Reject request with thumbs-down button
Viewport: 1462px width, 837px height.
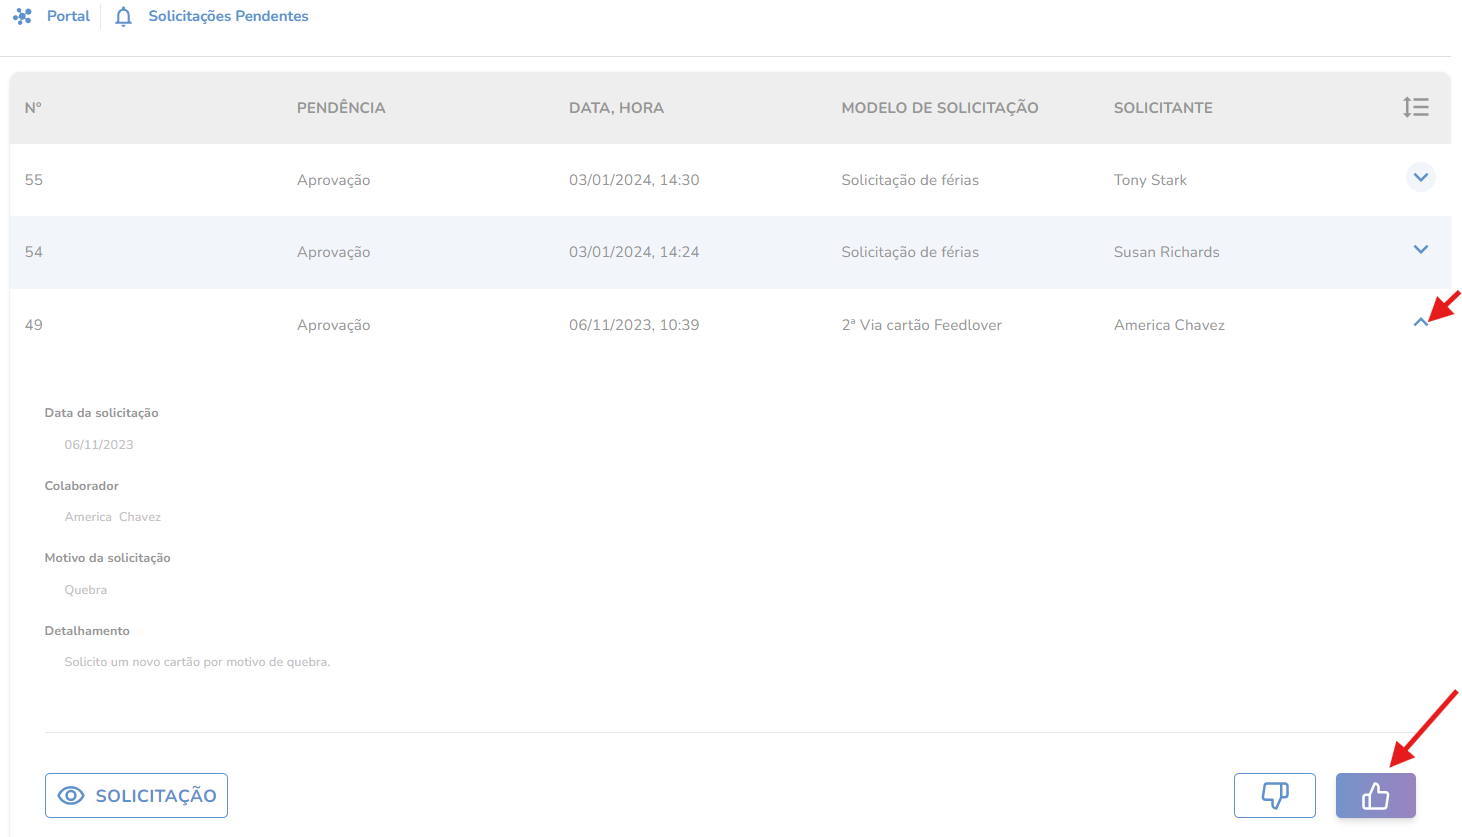1274,796
